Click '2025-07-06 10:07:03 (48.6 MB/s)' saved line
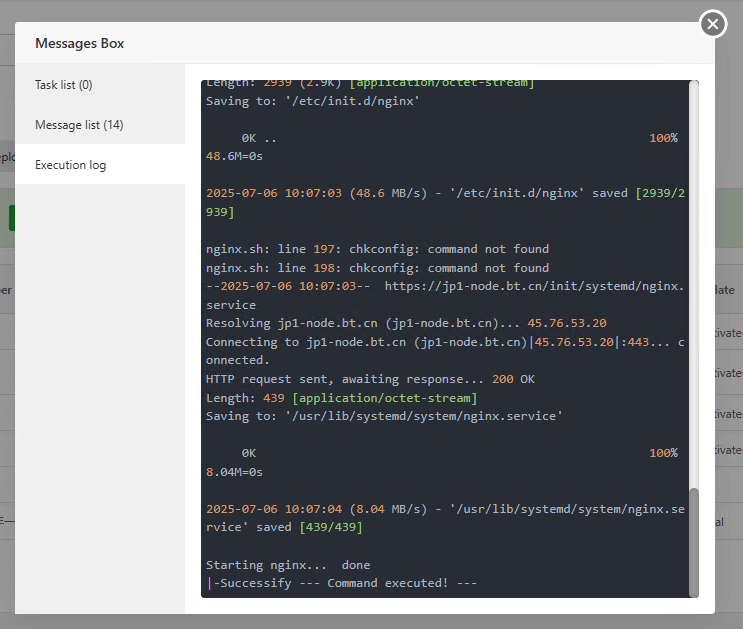Screen dimensions: 743x629 tap(445, 202)
